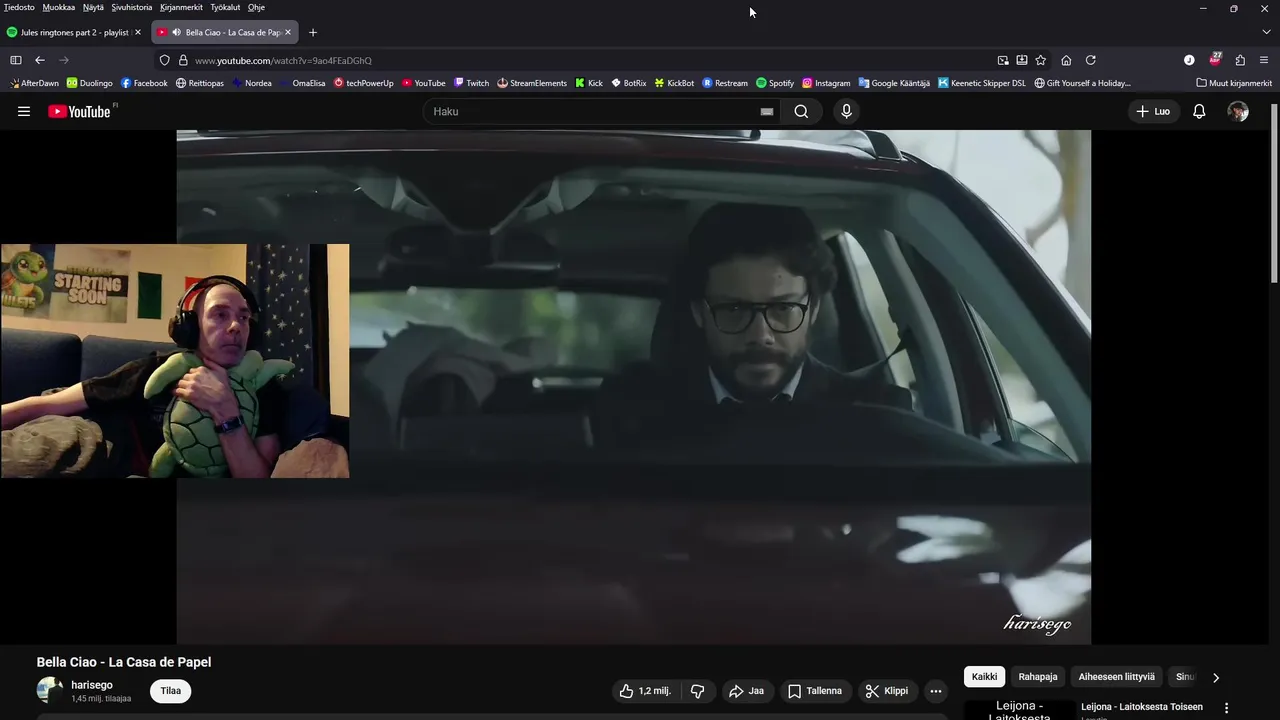The width and height of the screenshot is (1280, 720).
Task: Subscribe with the Tilaa button
Action: pos(171,691)
